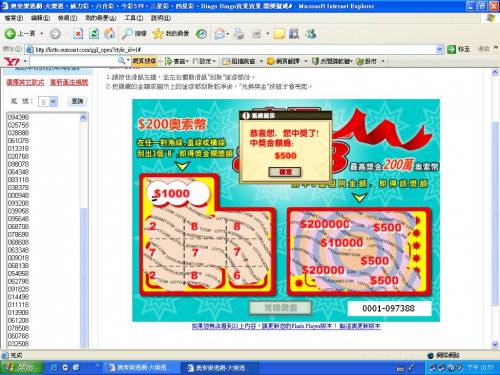Confirm the winning popup OK button
500x375 pixels.
click(285, 172)
